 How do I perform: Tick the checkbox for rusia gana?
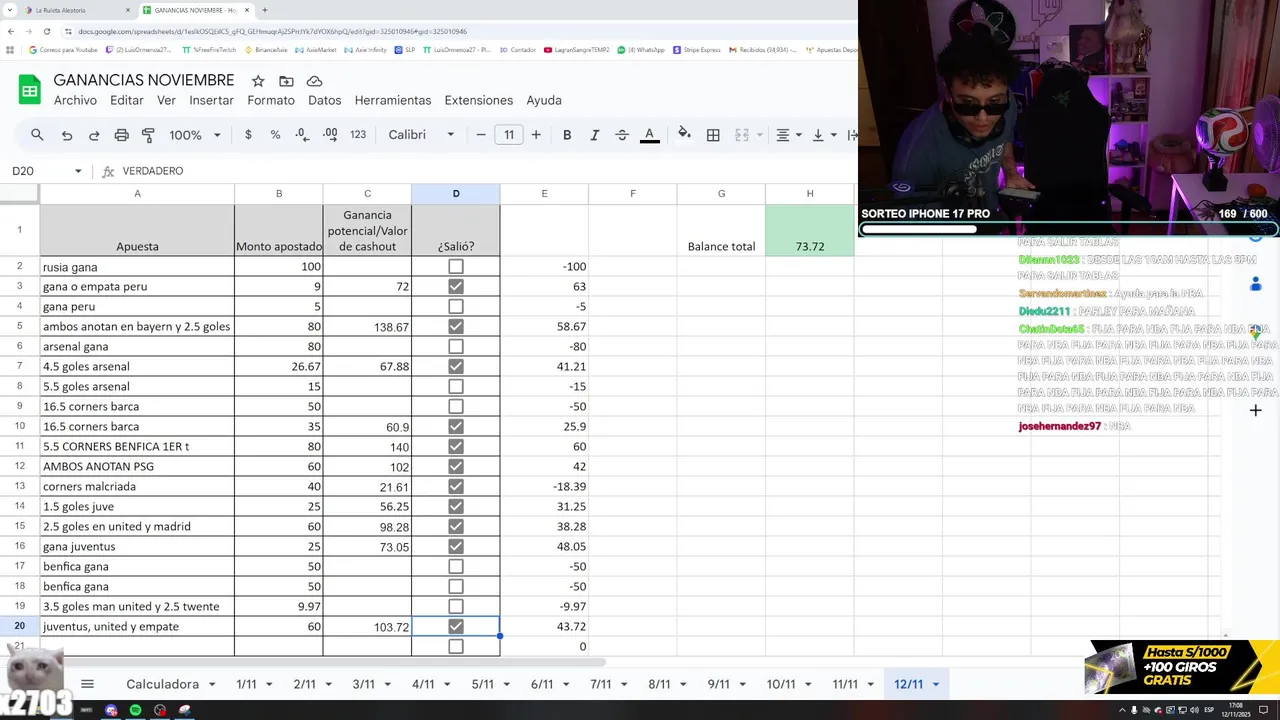(456, 267)
